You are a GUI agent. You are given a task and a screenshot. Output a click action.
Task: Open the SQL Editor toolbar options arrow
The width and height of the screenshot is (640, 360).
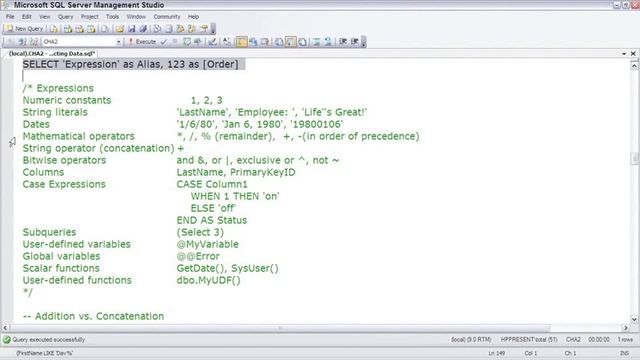point(364,42)
